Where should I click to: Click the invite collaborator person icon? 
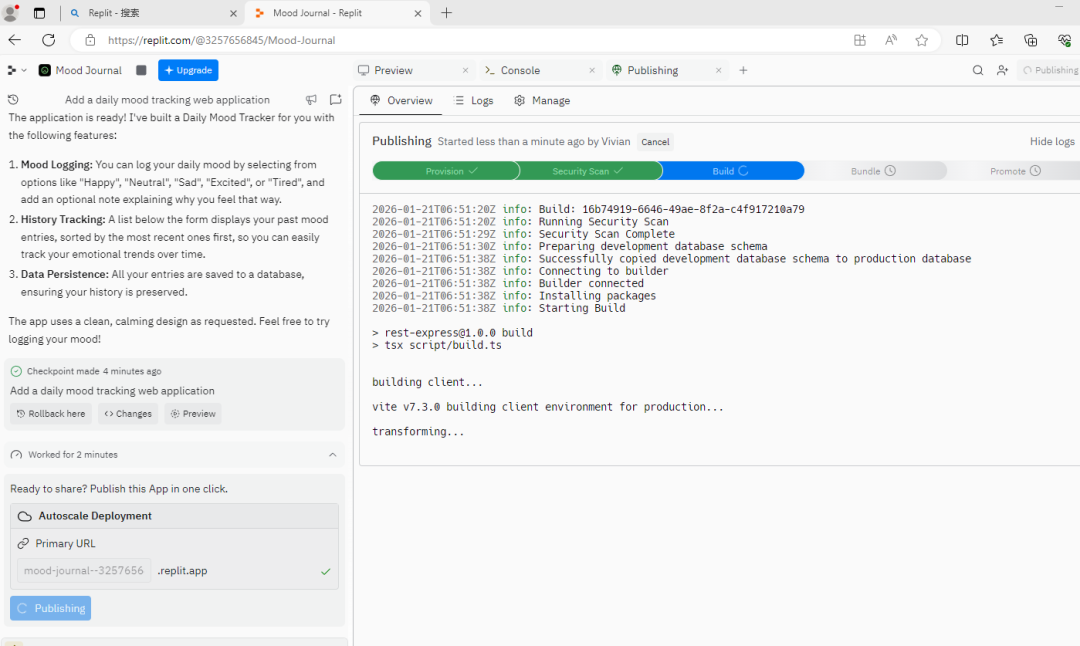[x=1002, y=70]
